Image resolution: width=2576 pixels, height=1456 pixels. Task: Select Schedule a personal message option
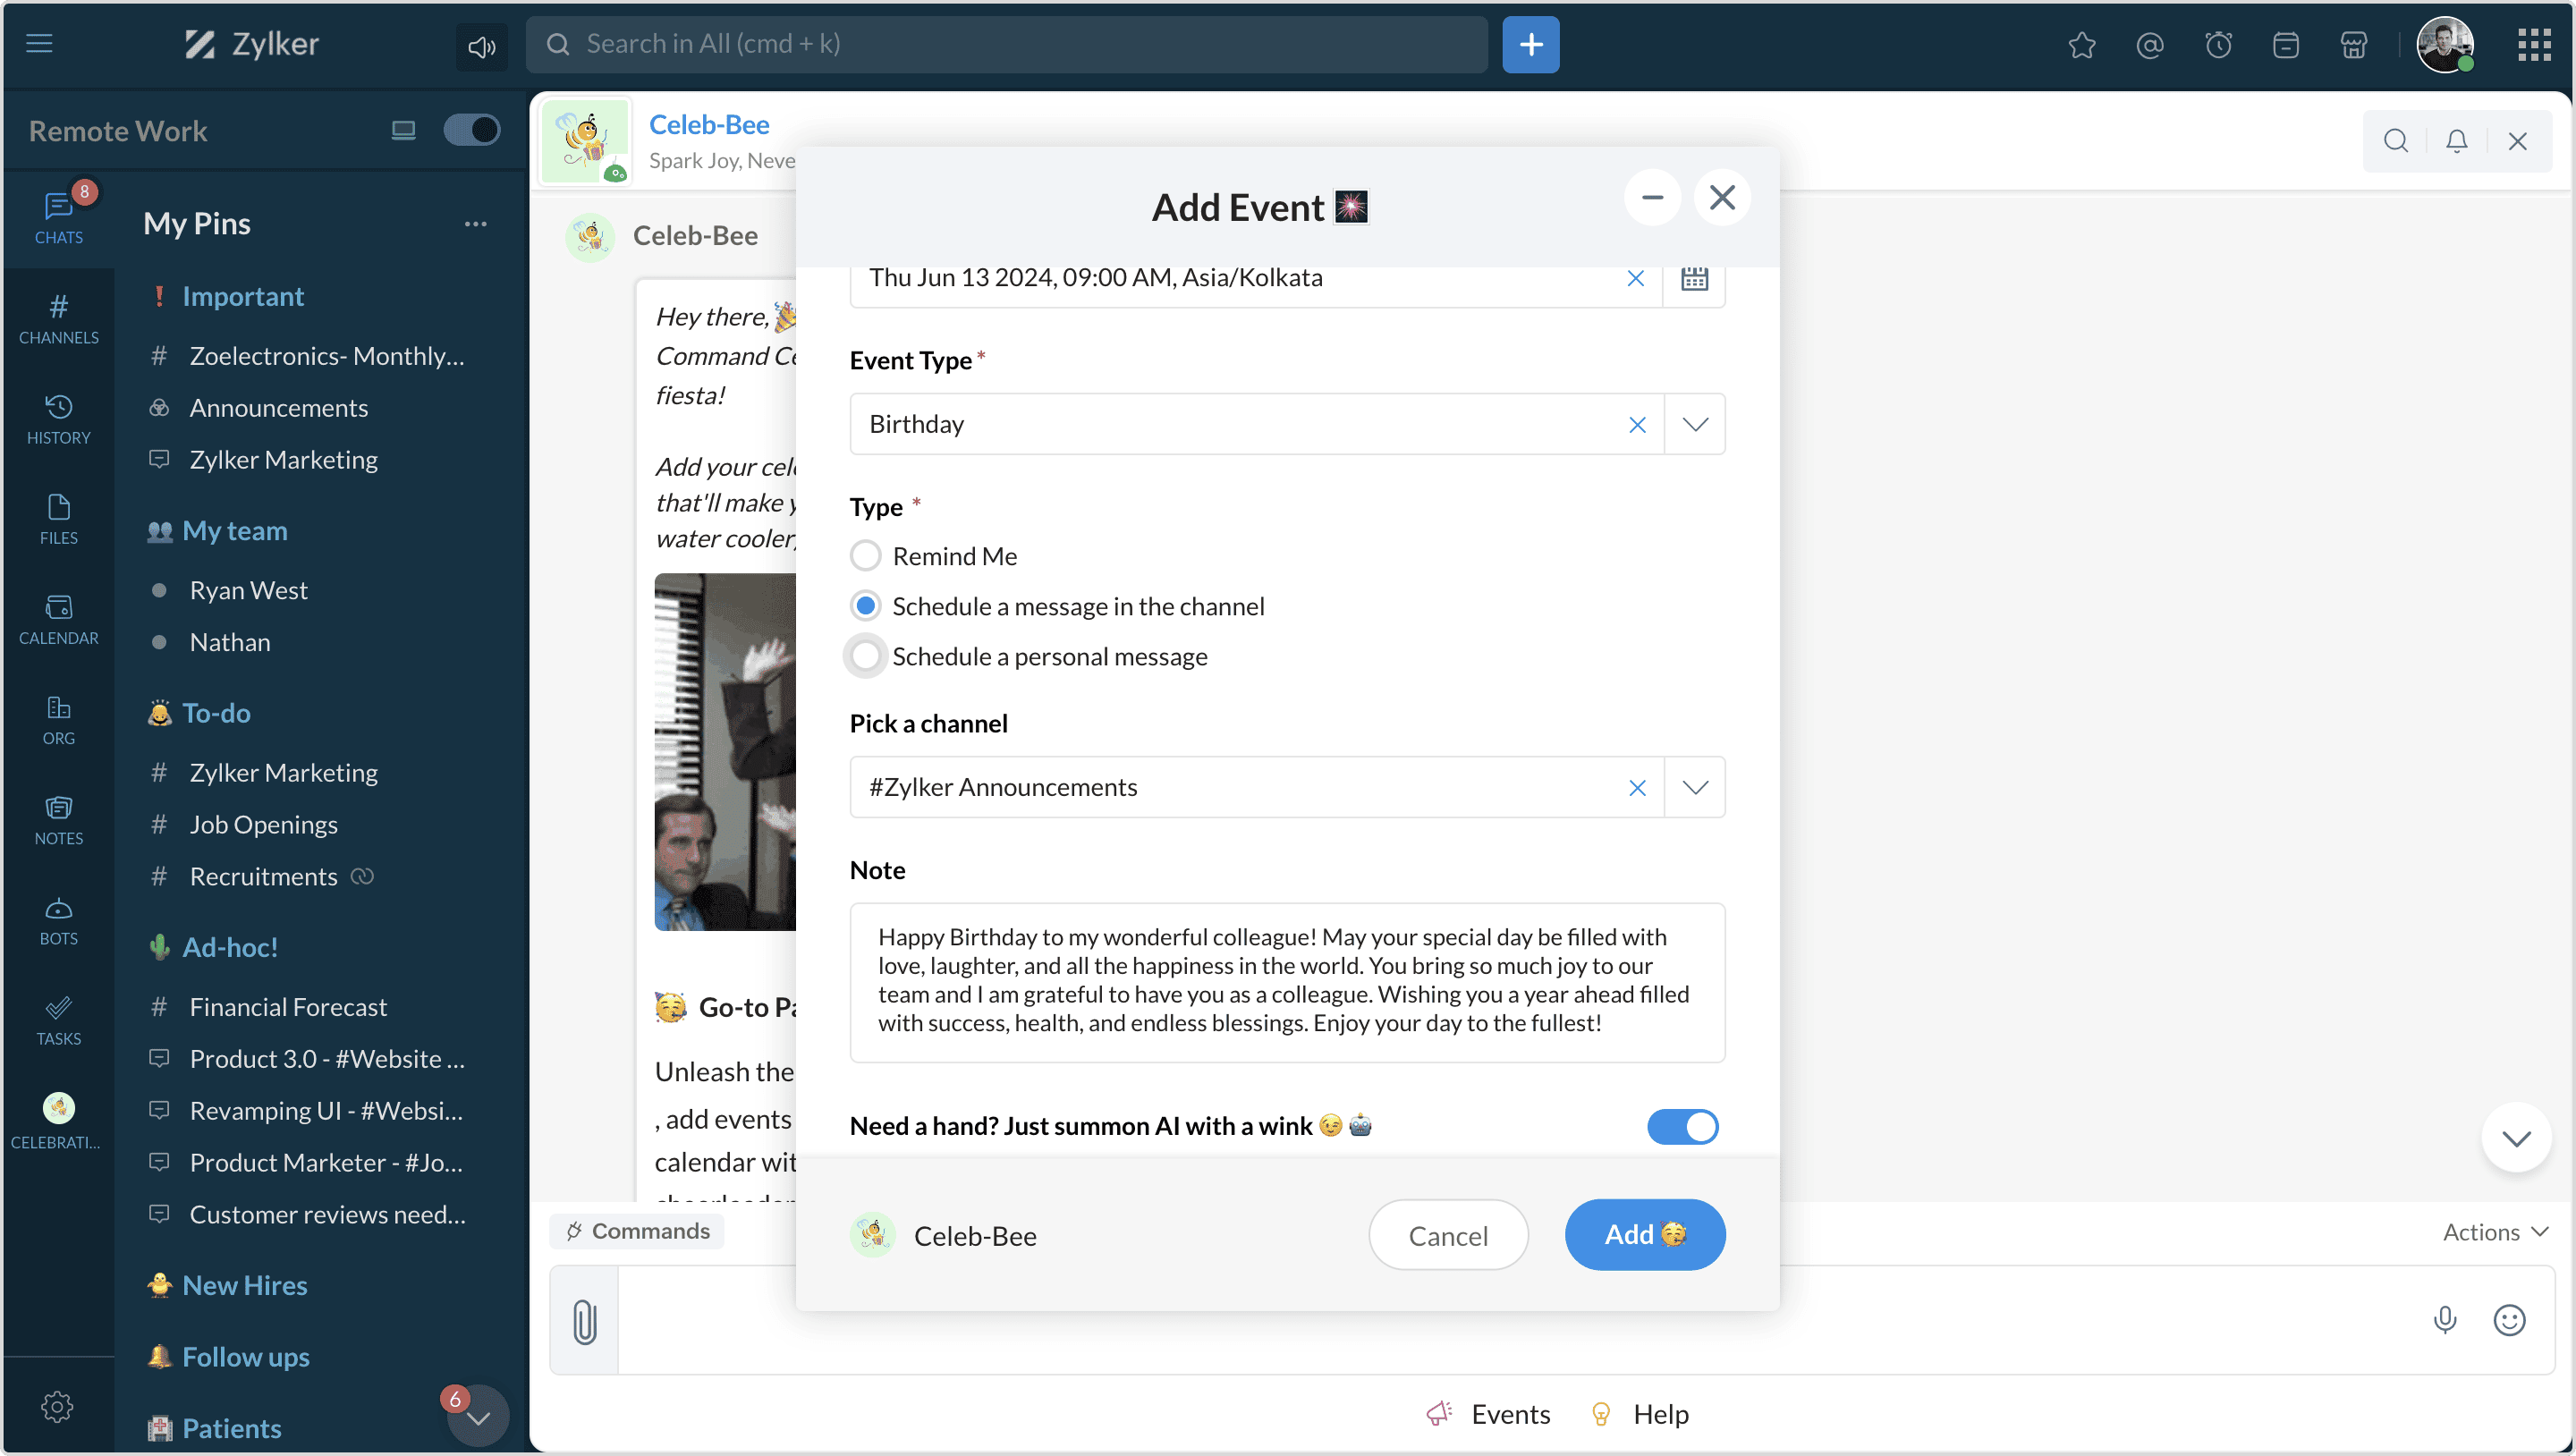pyautogui.click(x=865, y=656)
